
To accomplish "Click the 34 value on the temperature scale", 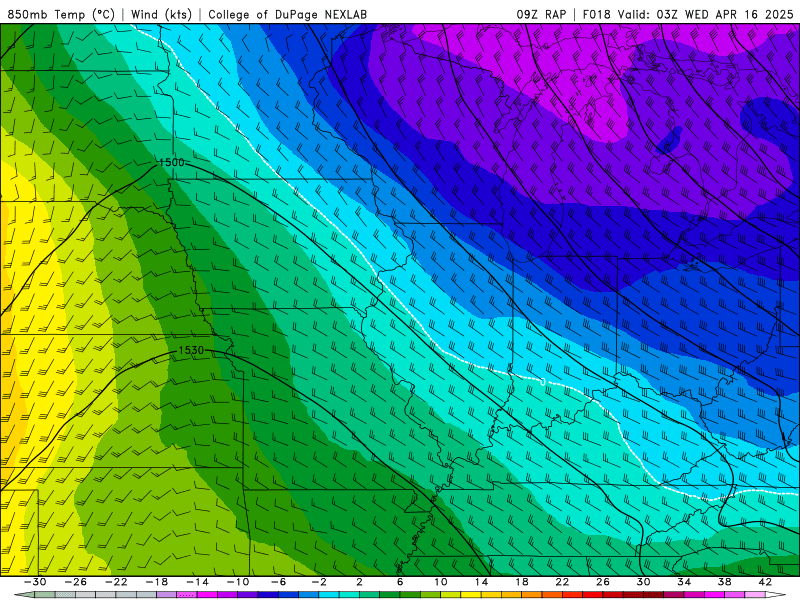I will pos(684,582).
